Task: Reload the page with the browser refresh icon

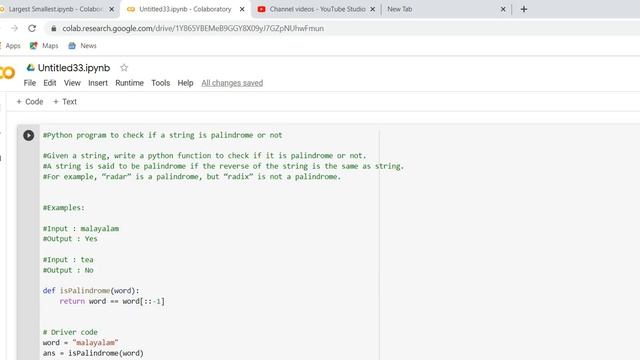Action: 32,28
